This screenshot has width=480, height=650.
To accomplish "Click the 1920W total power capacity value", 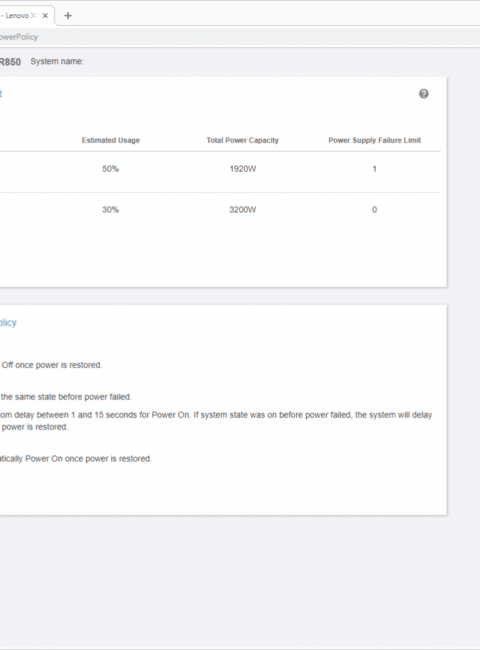I will (x=243, y=169).
